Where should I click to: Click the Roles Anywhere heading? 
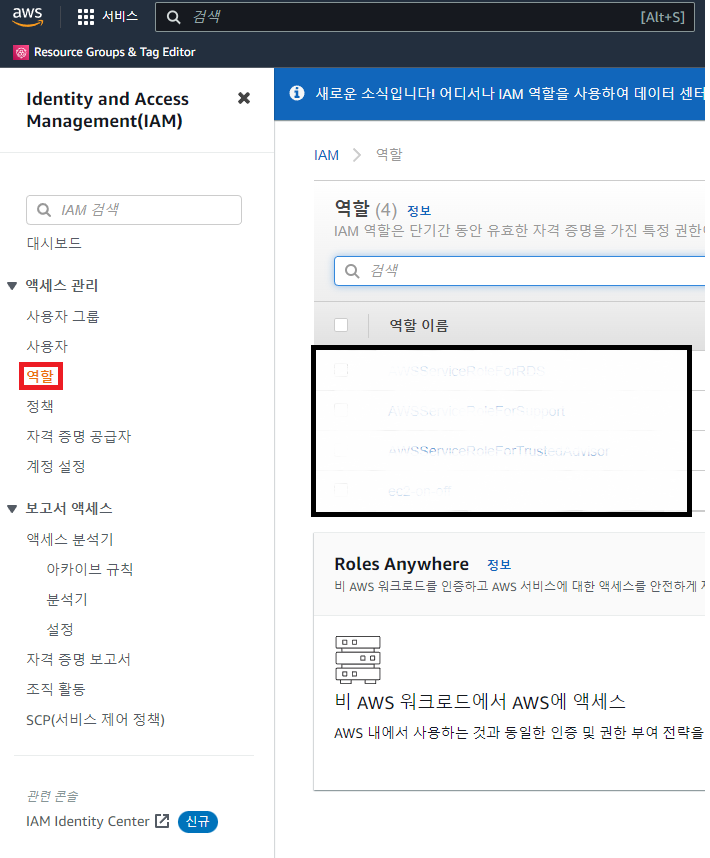(x=401, y=564)
